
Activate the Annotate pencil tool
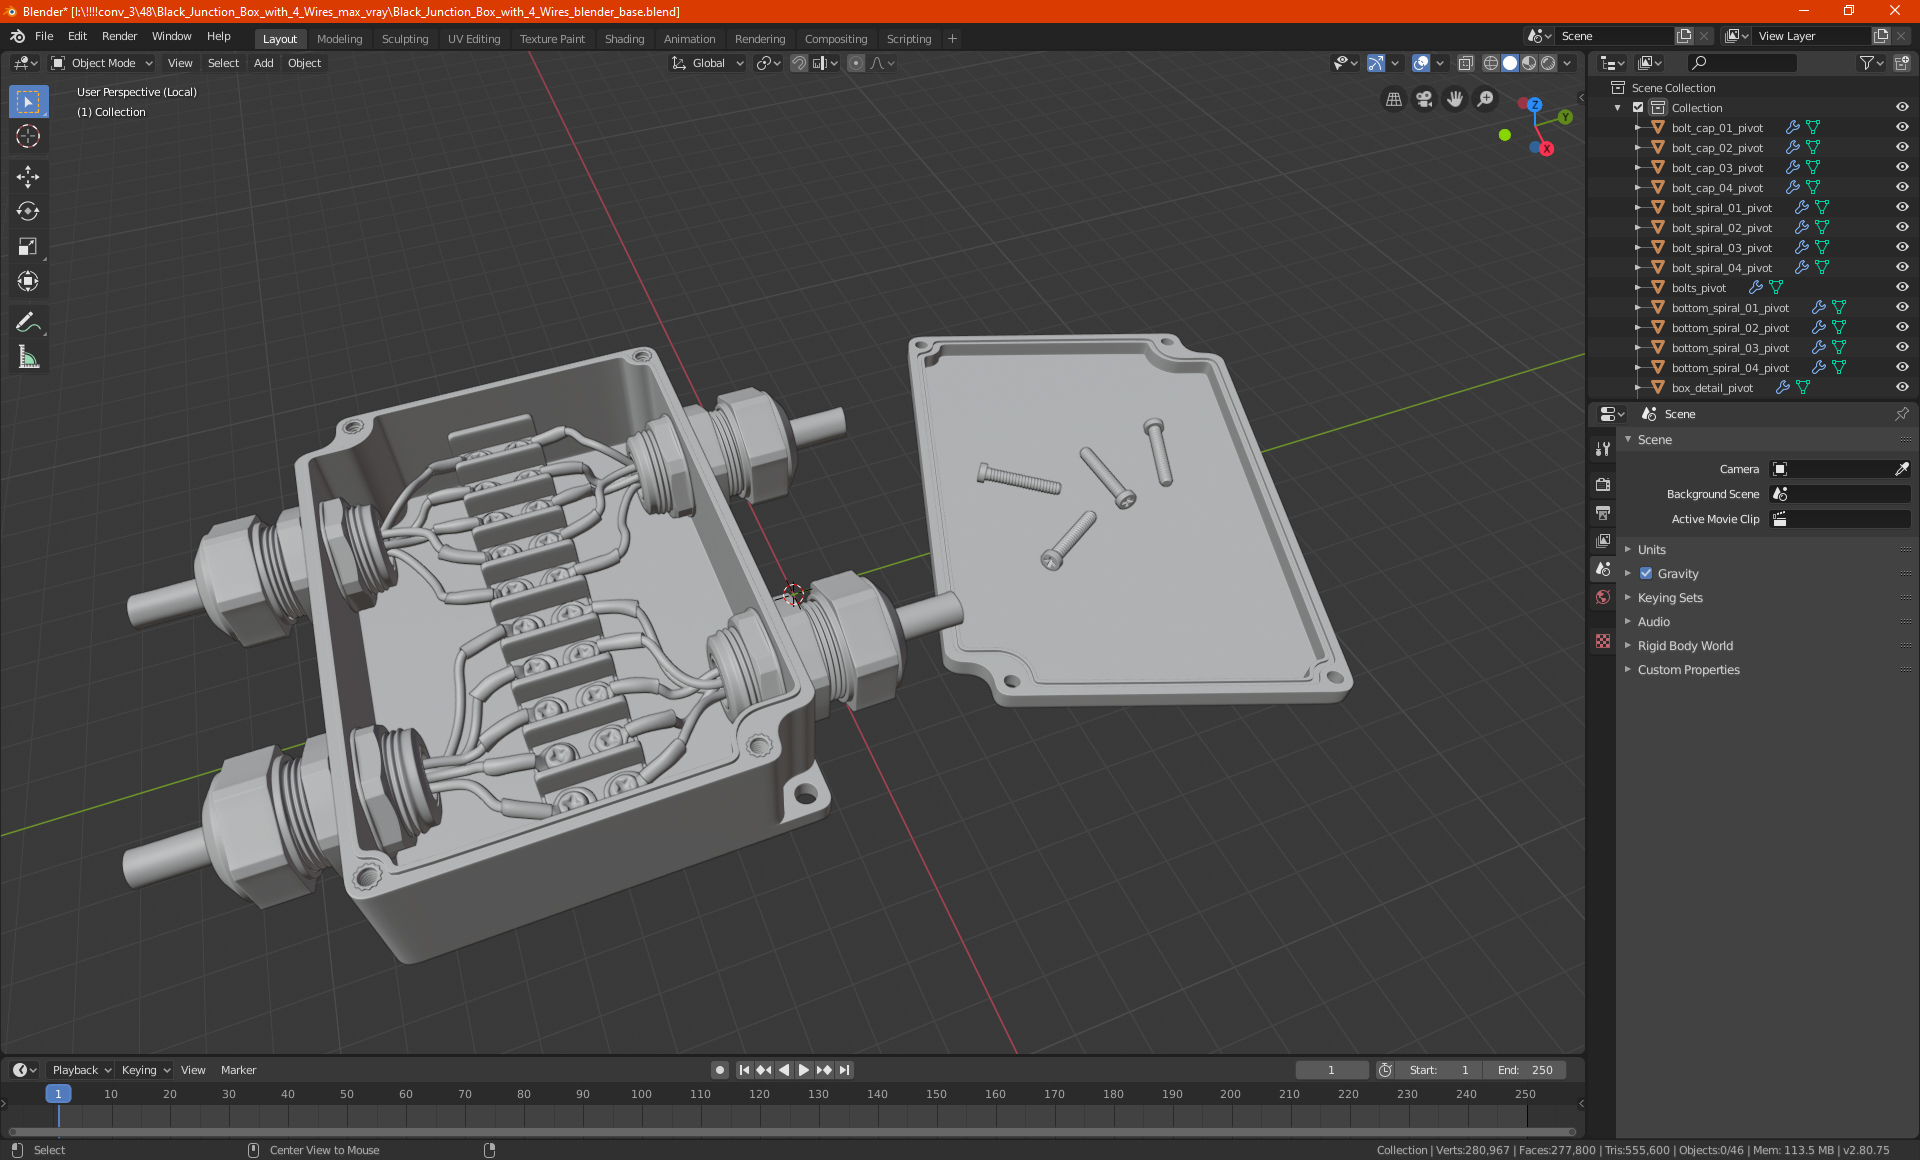pyautogui.click(x=28, y=322)
